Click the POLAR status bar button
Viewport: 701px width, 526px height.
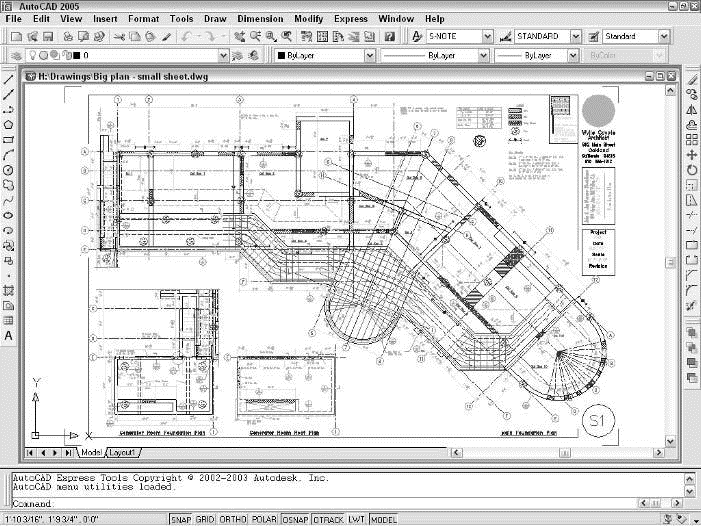266,520
